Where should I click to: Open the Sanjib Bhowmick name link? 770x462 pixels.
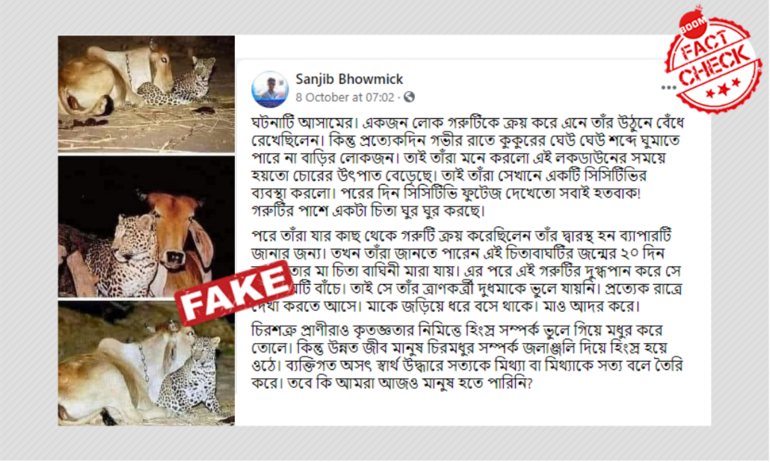click(x=349, y=79)
